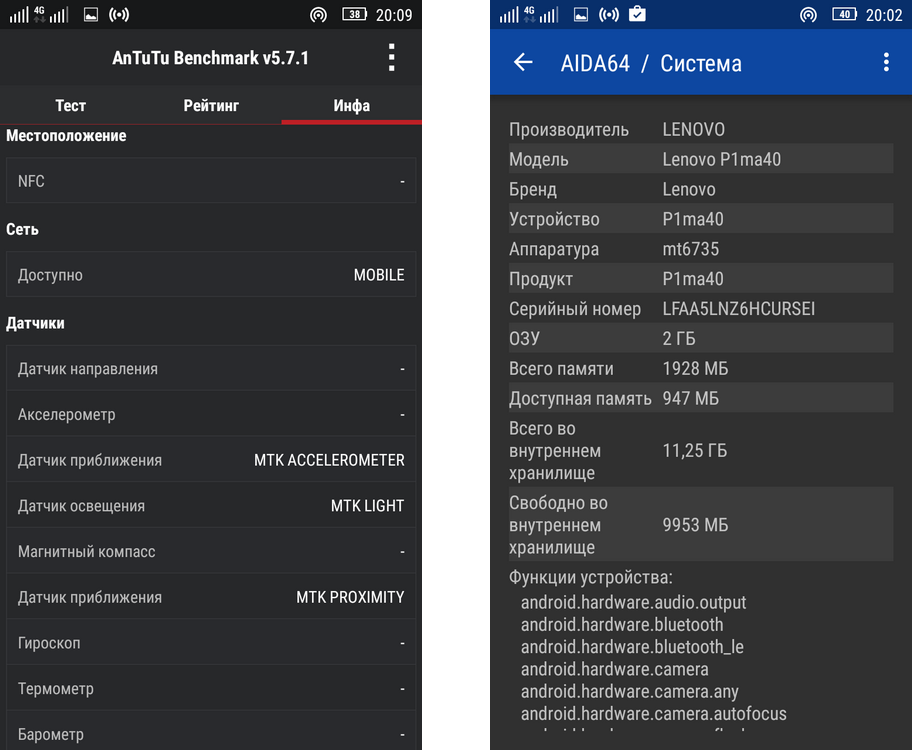912x750 pixels.
Task: Tap the LENOVO manufacturer value
Action: pyautogui.click(x=693, y=129)
